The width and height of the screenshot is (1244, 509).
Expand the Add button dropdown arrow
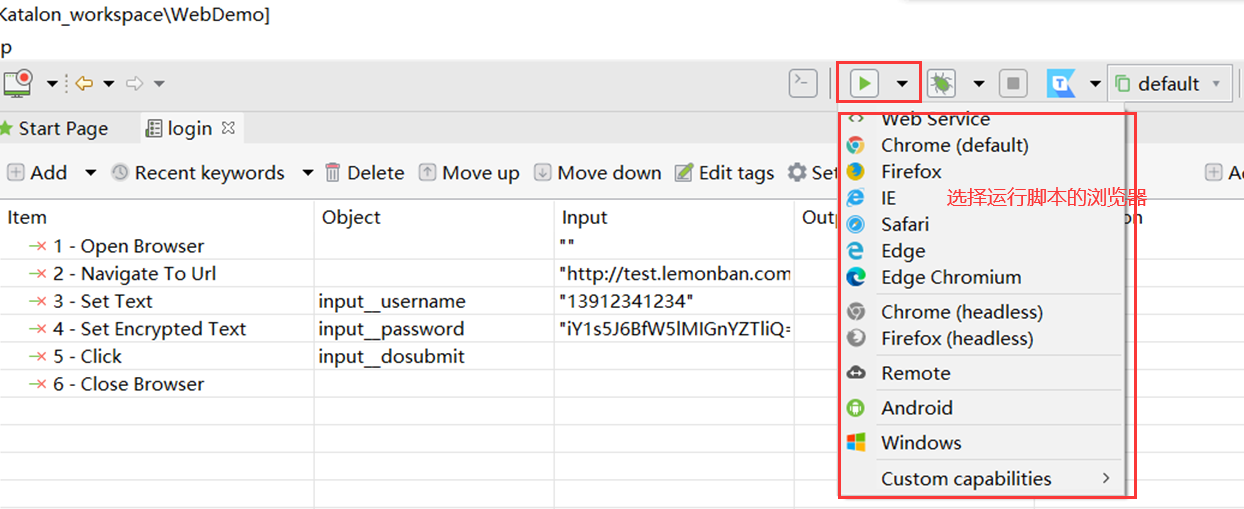click(90, 173)
